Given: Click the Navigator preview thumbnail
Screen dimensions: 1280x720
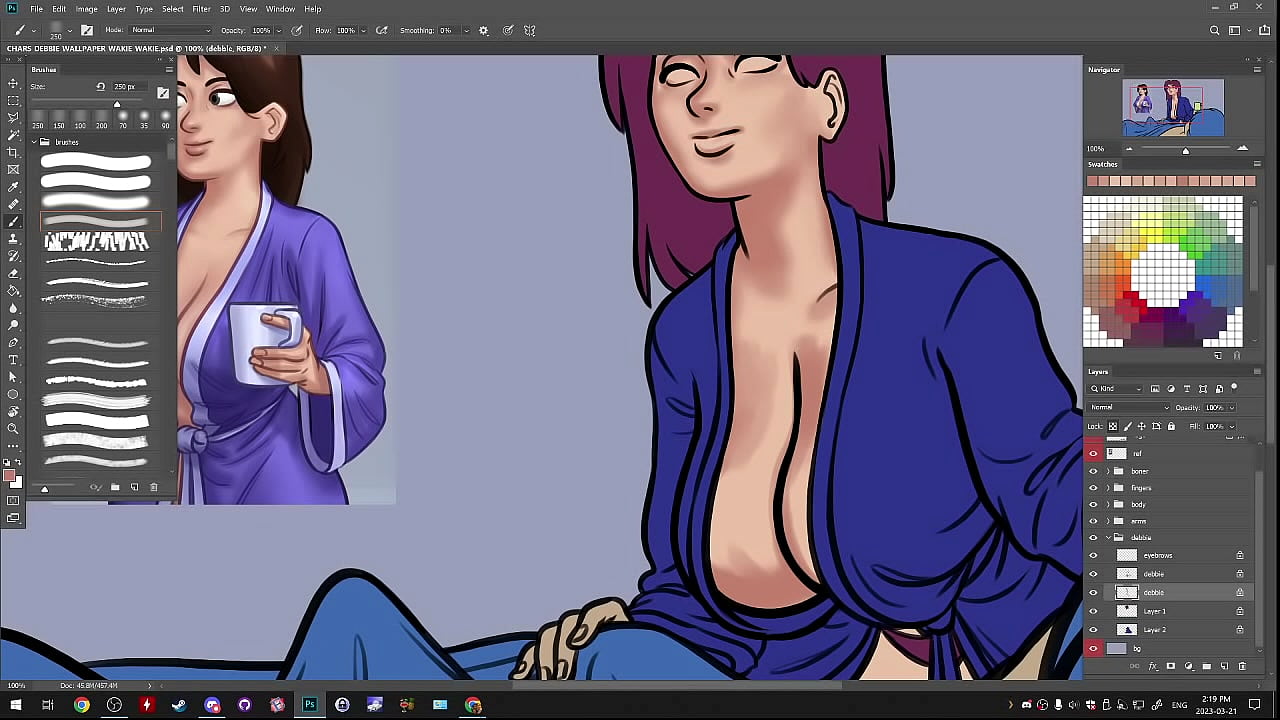Looking at the screenshot, I should click(x=1172, y=108).
